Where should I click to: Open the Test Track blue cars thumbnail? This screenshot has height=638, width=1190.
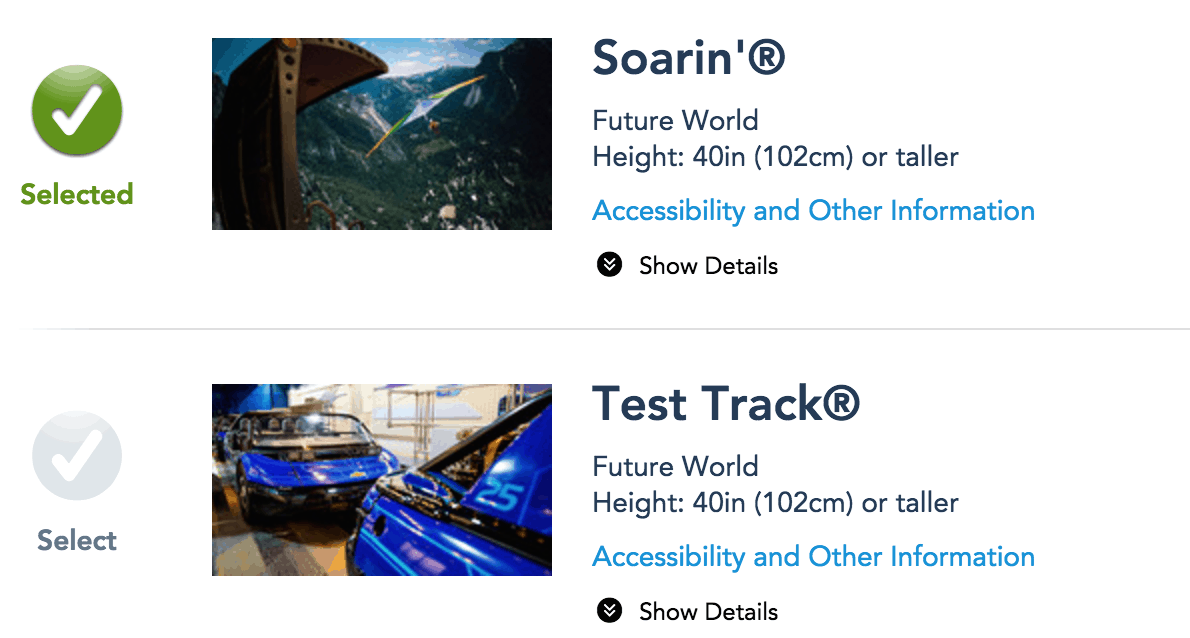(x=382, y=479)
